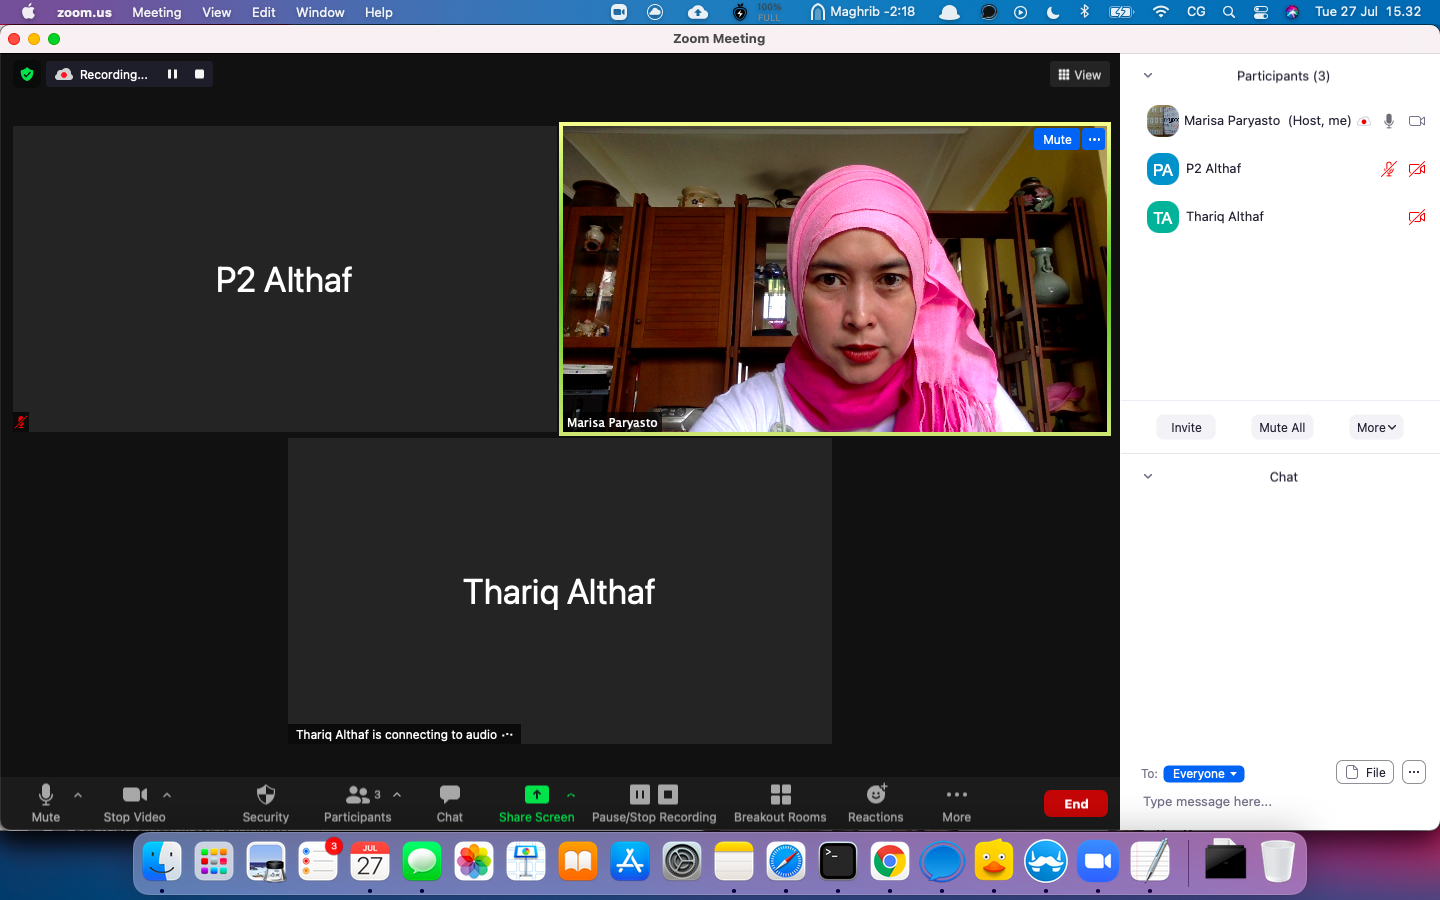The image size is (1440, 900).
Task: Open Thariq Althaf connecting audio options
Action: tap(508, 734)
